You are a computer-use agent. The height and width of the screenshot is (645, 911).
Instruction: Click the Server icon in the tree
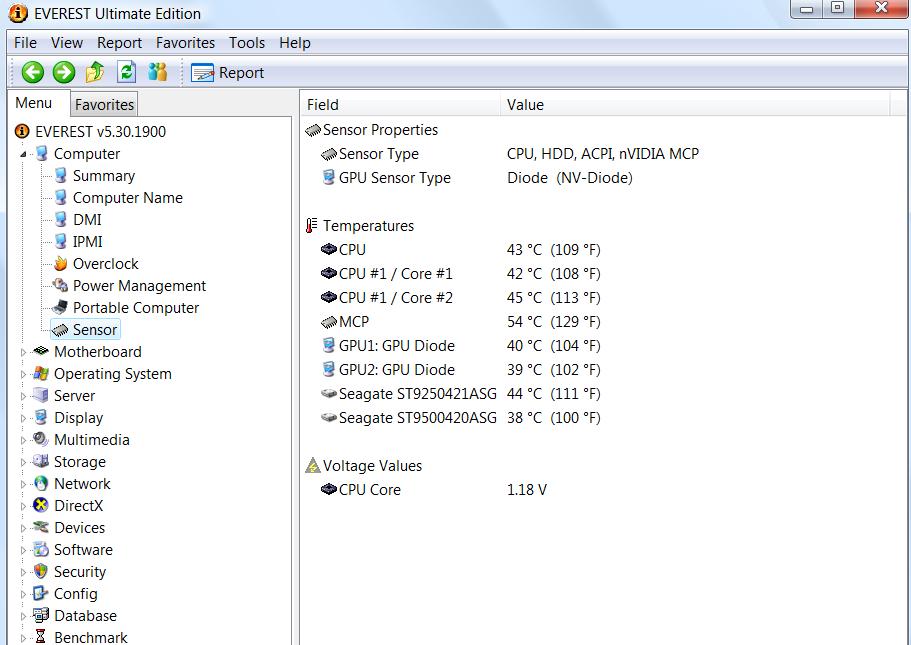[41, 395]
